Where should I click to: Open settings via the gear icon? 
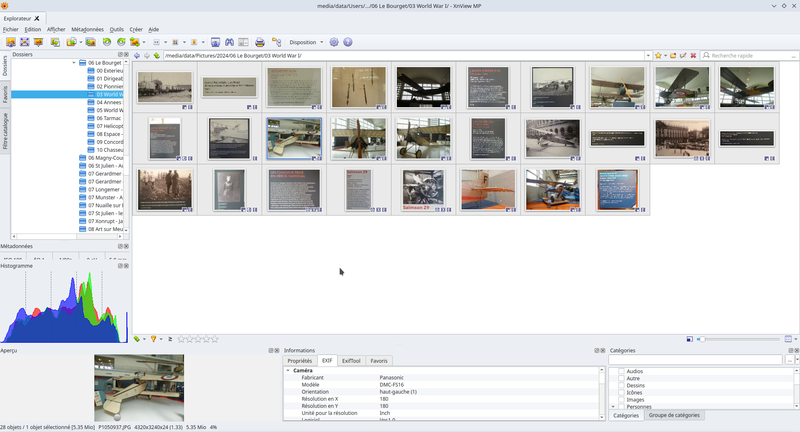pos(334,43)
